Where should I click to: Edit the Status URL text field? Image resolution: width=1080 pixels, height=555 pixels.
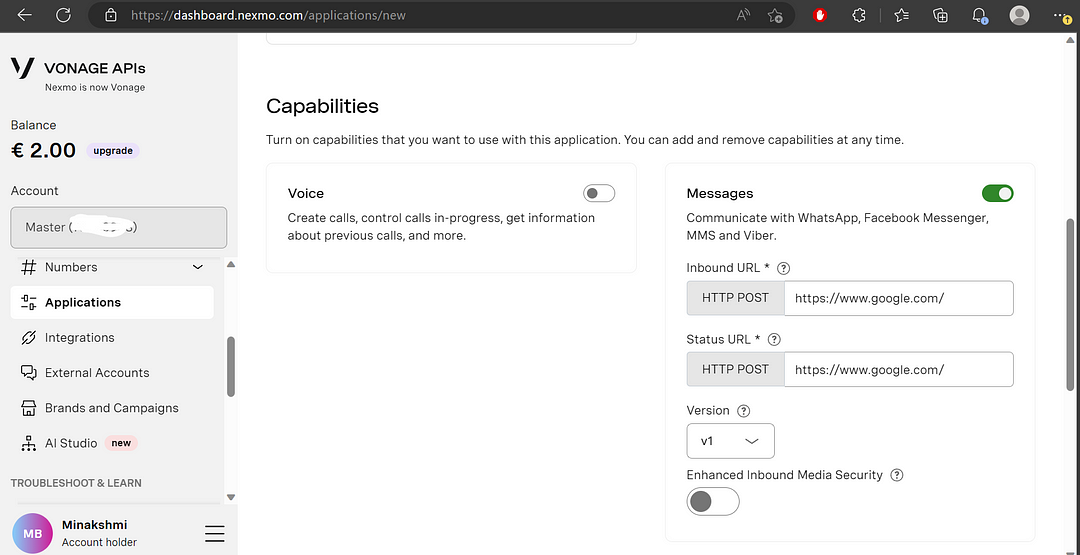899,370
